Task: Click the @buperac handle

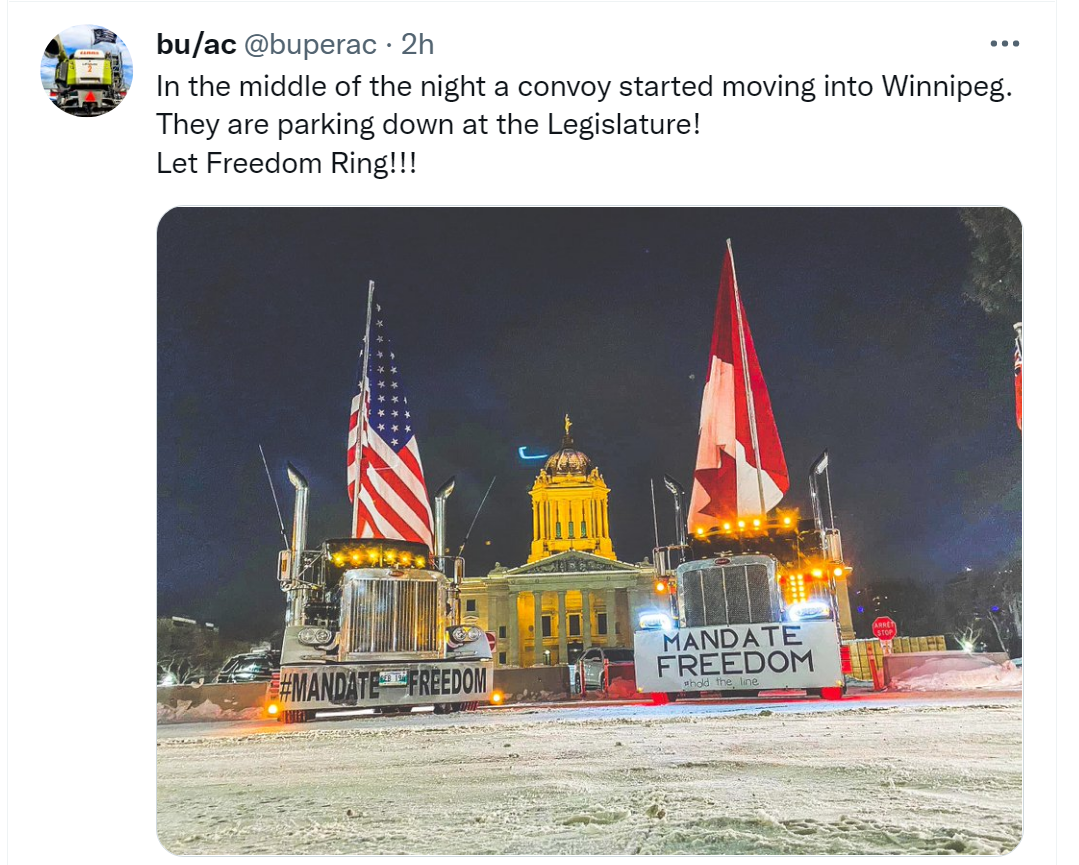Action: 310,45
